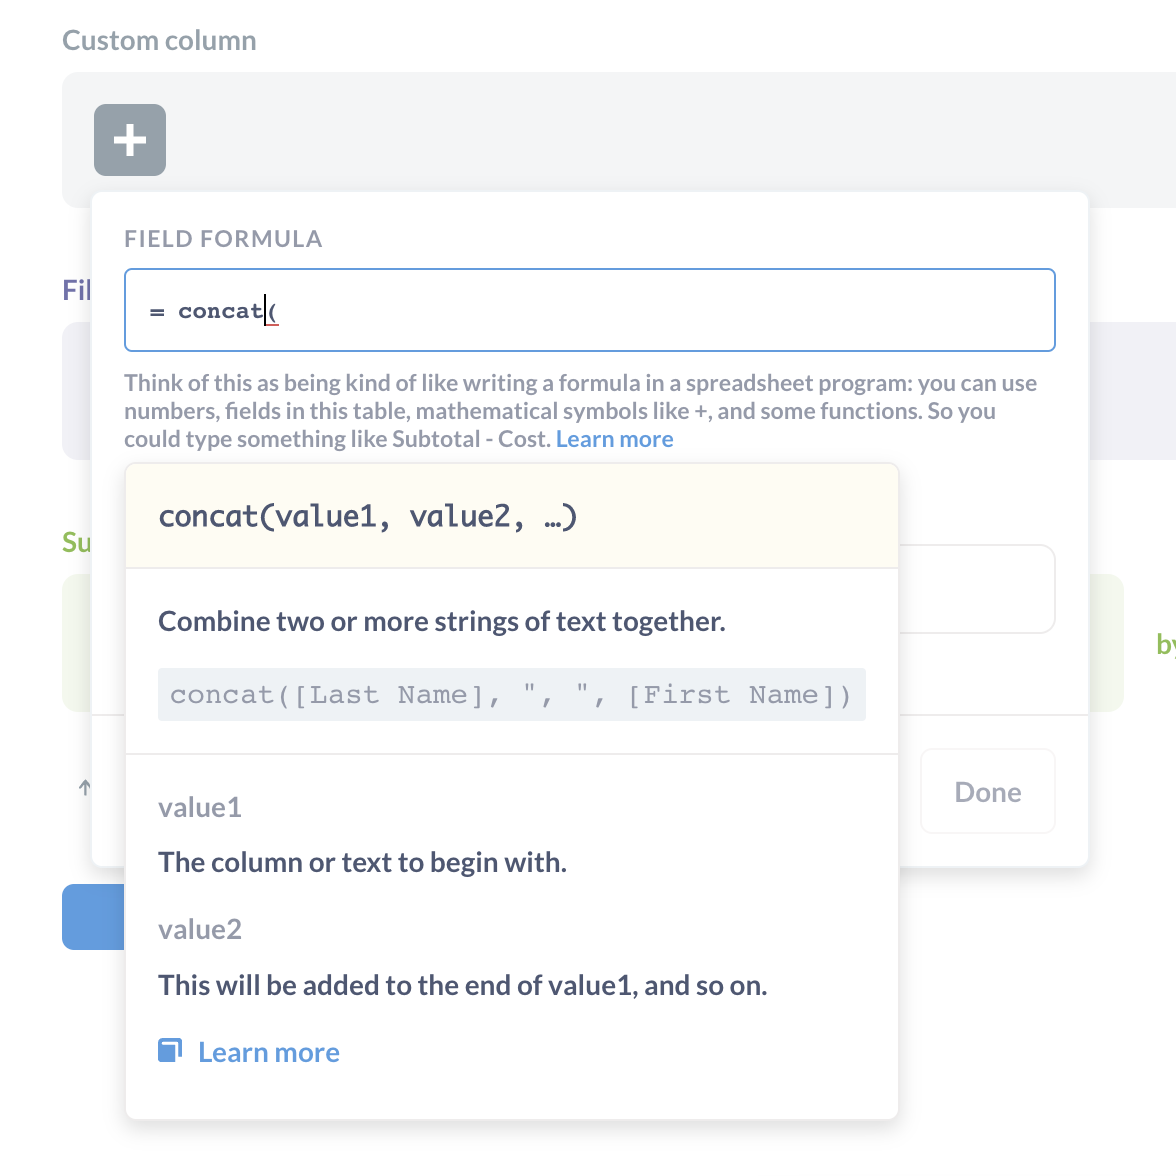1176x1176 pixels.
Task: Click the plus icon to add a new expression
Action: 129,140
